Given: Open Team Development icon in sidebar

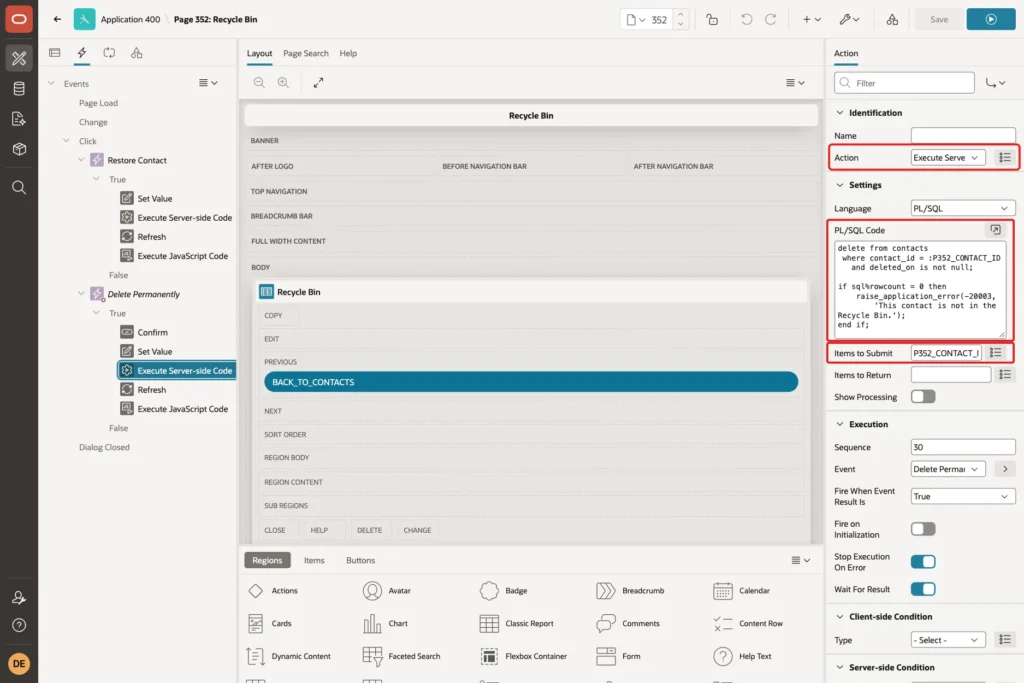Looking at the screenshot, I should pos(19,119).
